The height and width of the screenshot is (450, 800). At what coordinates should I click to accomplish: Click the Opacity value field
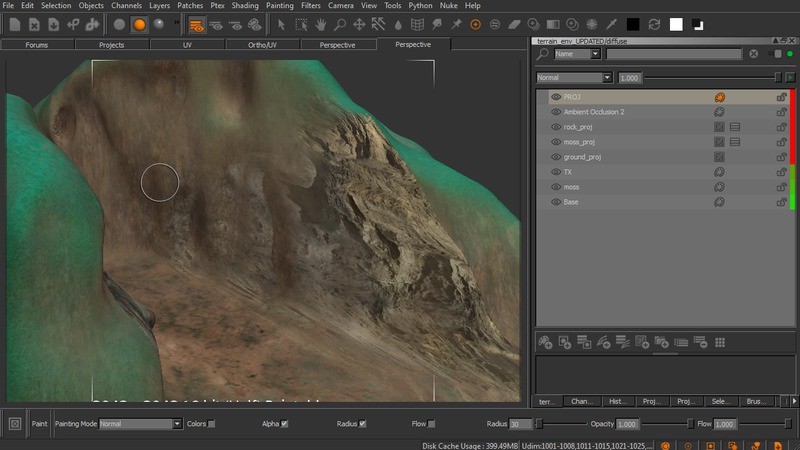tap(628, 424)
